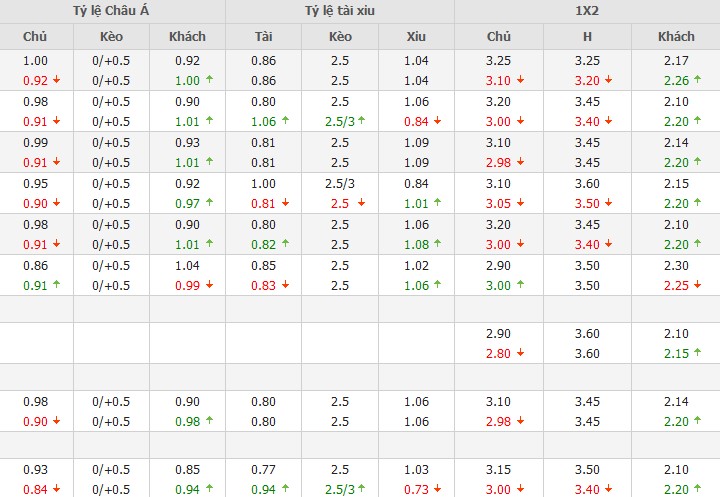Select the Tỷ lệ Châu Á header
720x497 pixels.
click(112, 11)
